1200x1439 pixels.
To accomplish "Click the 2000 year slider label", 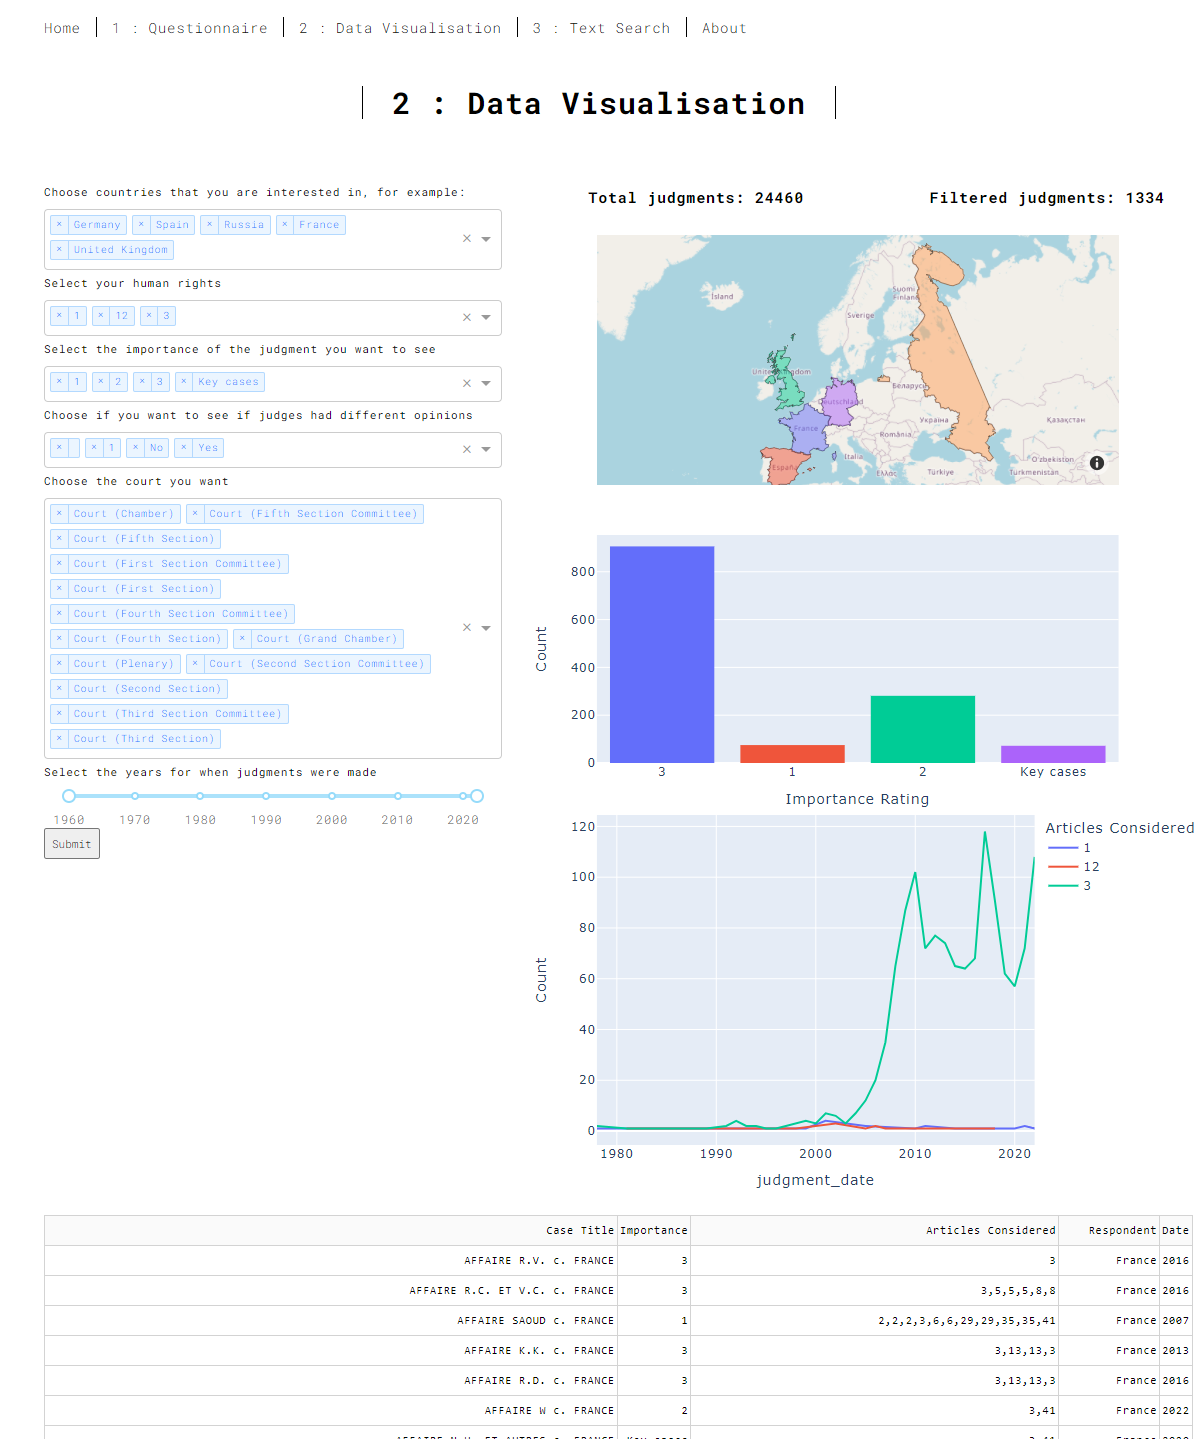I will click(x=332, y=820).
